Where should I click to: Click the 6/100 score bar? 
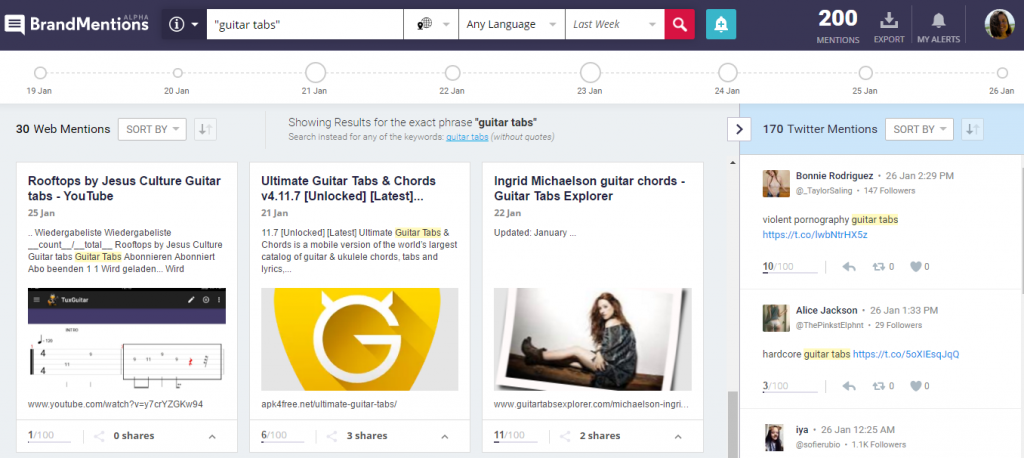[285, 436]
